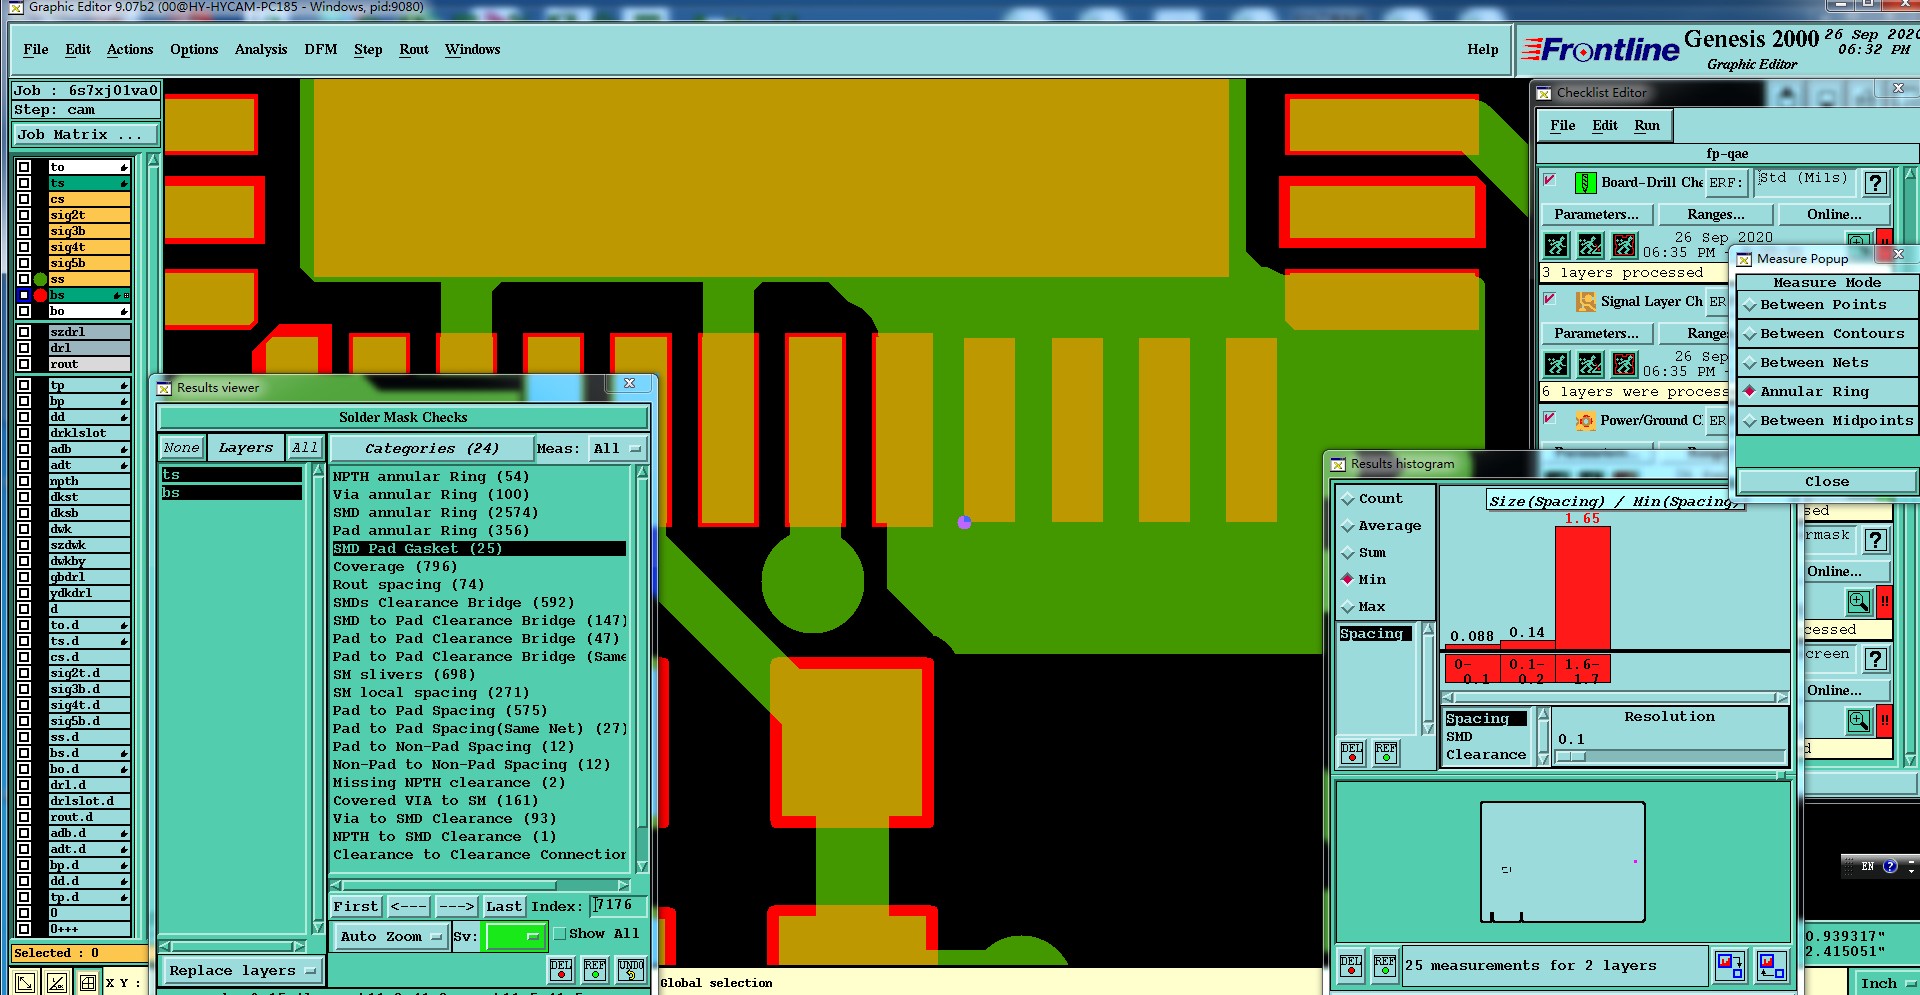Click second run icon under Board-Drill Checks
1920x995 pixels.
tap(1591, 245)
